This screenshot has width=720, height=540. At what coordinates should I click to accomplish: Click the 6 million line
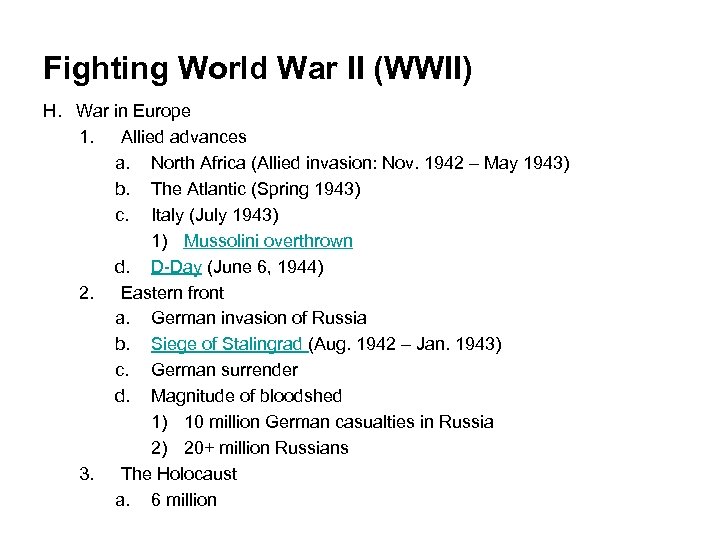184,500
